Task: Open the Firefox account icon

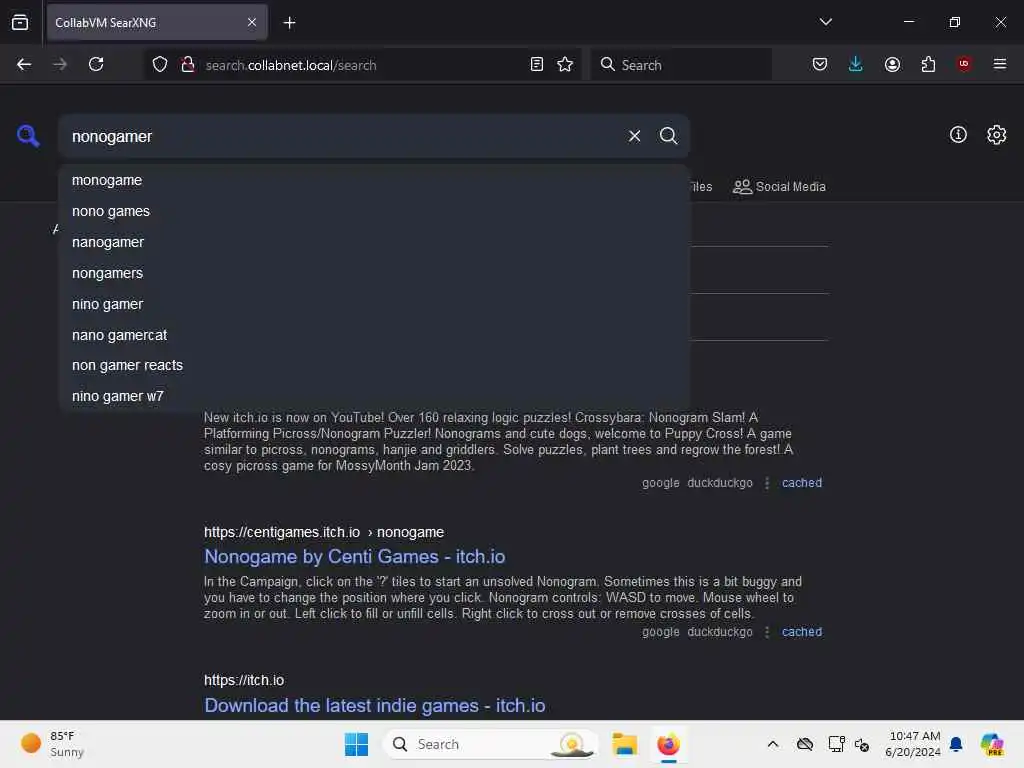Action: click(892, 64)
